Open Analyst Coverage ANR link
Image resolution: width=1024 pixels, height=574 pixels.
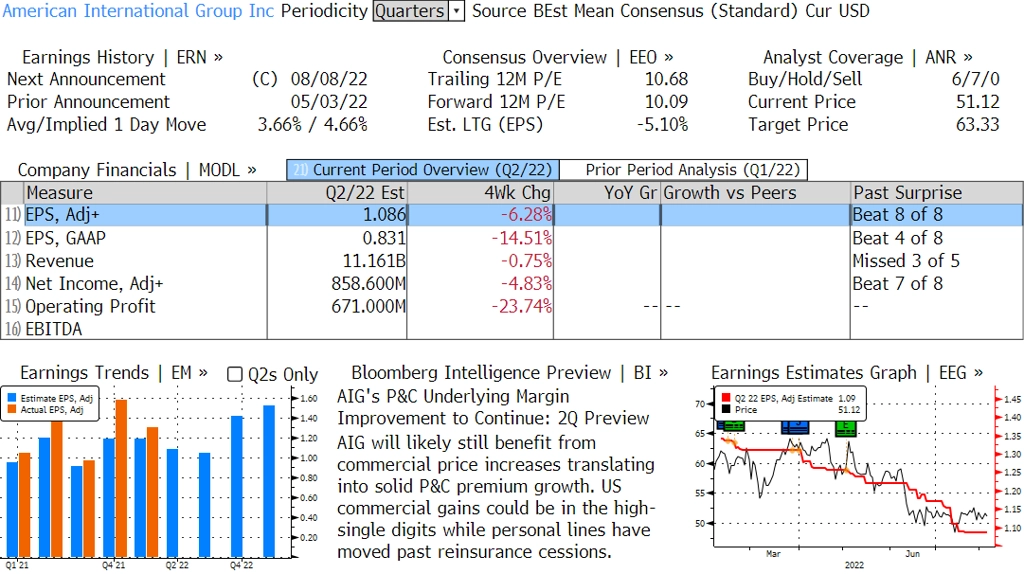[x=868, y=57]
